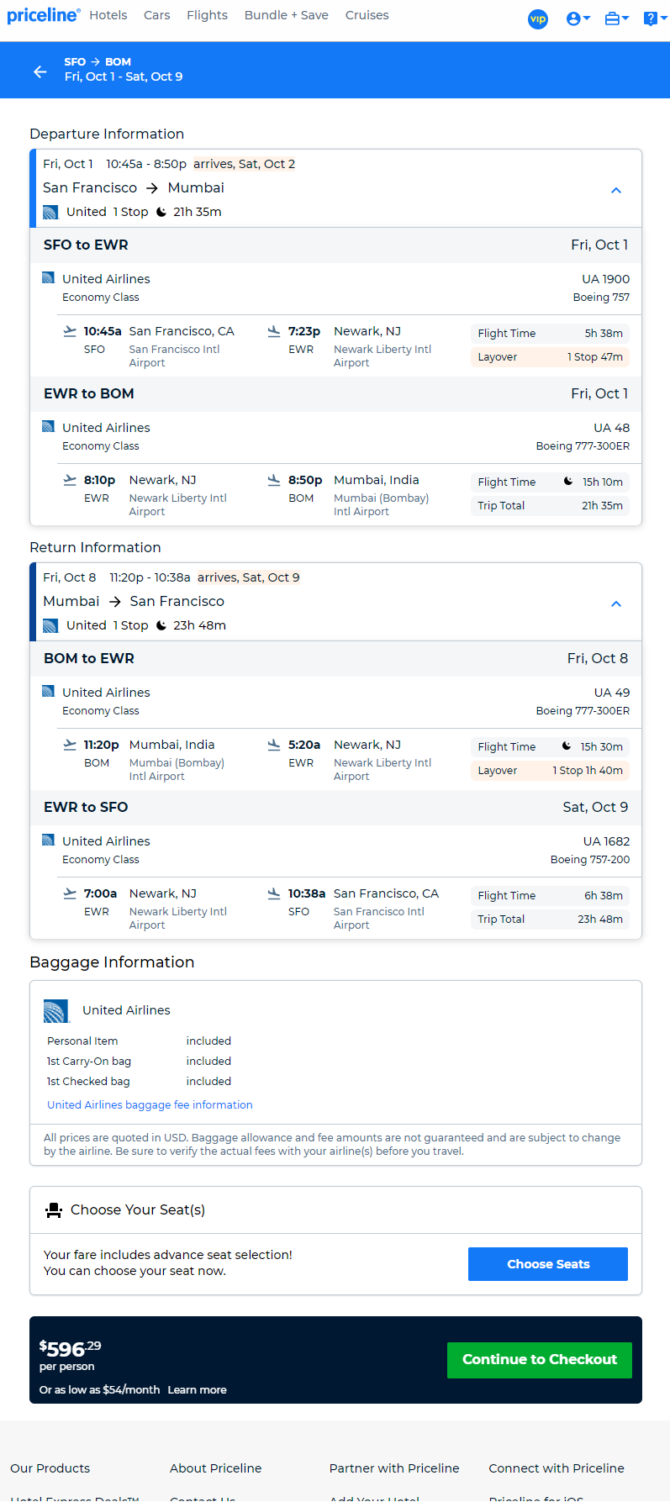The image size is (670, 1502).
Task: Click 'arrives, Sat, Oct 9' notice
Action: [248, 578]
